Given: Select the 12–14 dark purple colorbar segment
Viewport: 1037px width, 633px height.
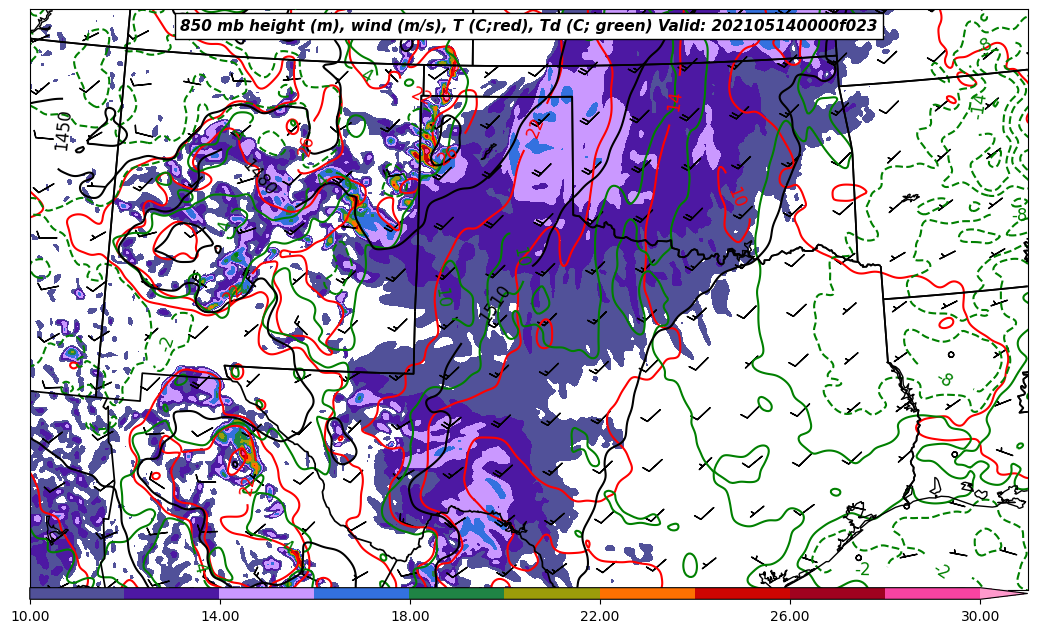Looking at the screenshot, I should pos(172,593).
